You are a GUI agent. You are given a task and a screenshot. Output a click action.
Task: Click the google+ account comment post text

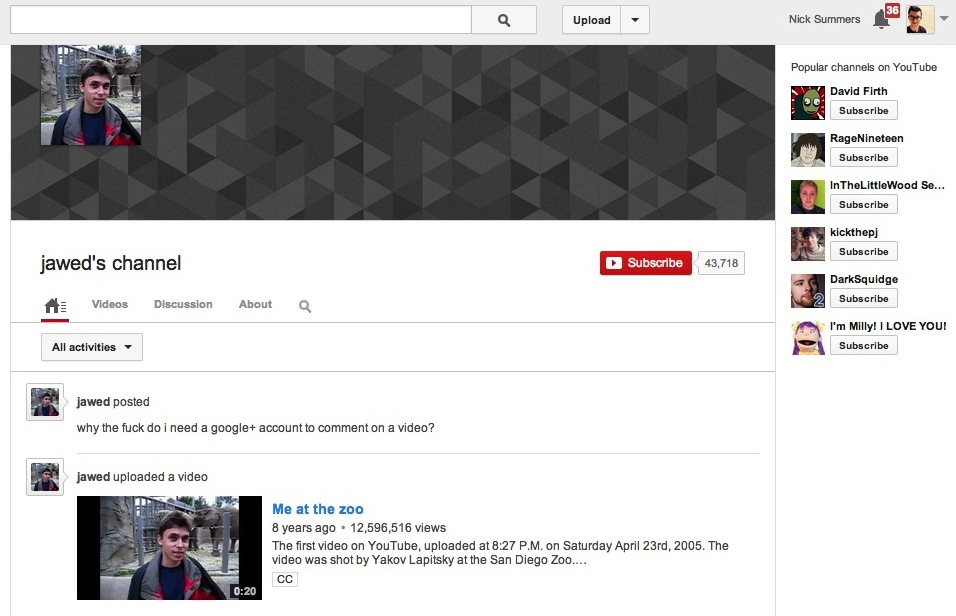coord(255,428)
